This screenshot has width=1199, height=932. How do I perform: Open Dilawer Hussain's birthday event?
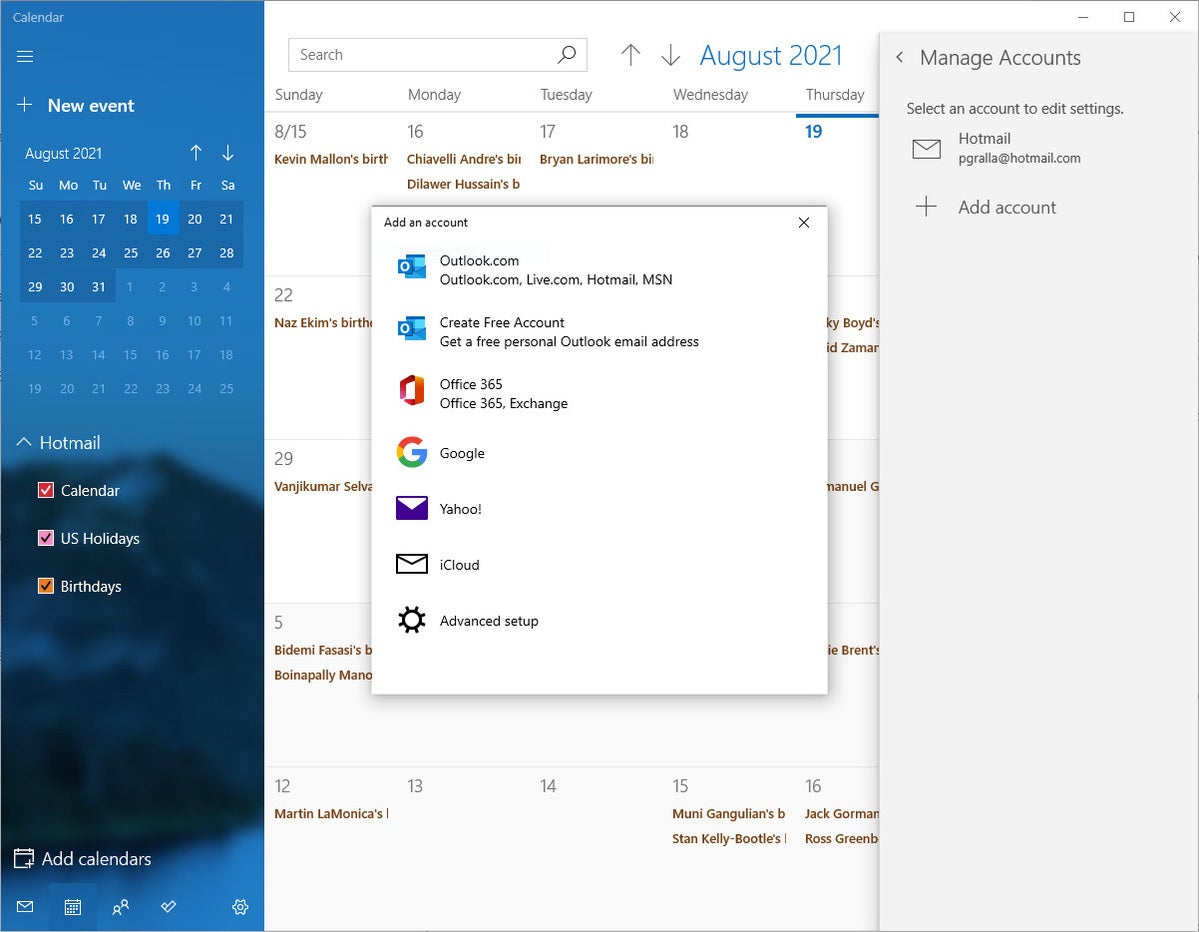(463, 184)
